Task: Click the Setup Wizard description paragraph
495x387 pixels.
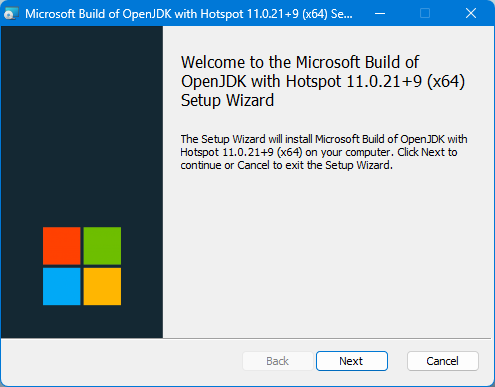Action: click(323, 152)
